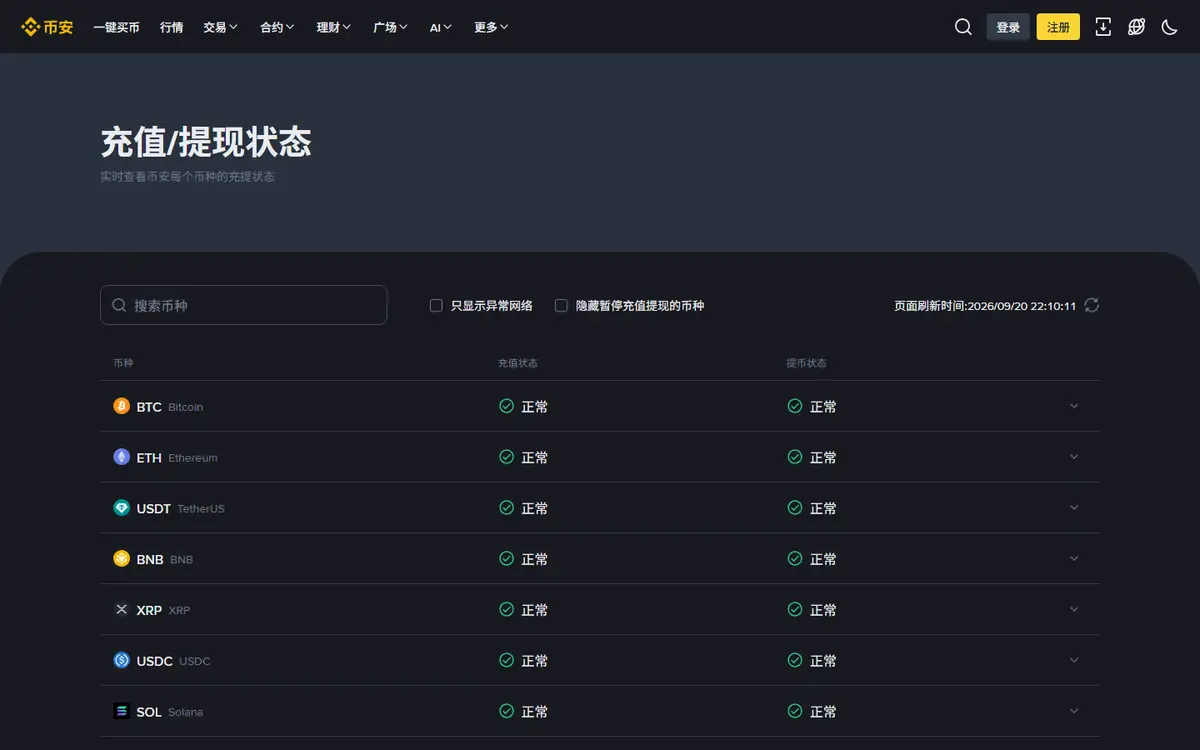Click SOL withdrawal status check icon
The height and width of the screenshot is (750, 1200).
click(x=795, y=711)
